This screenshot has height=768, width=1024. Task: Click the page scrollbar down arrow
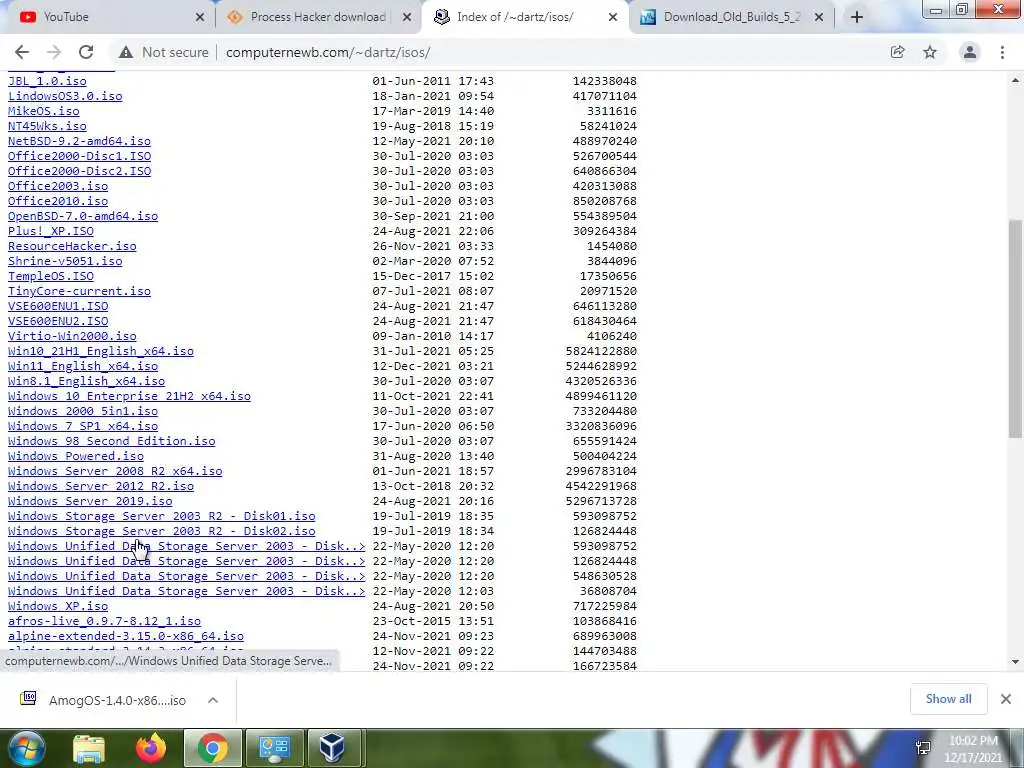click(1015, 662)
